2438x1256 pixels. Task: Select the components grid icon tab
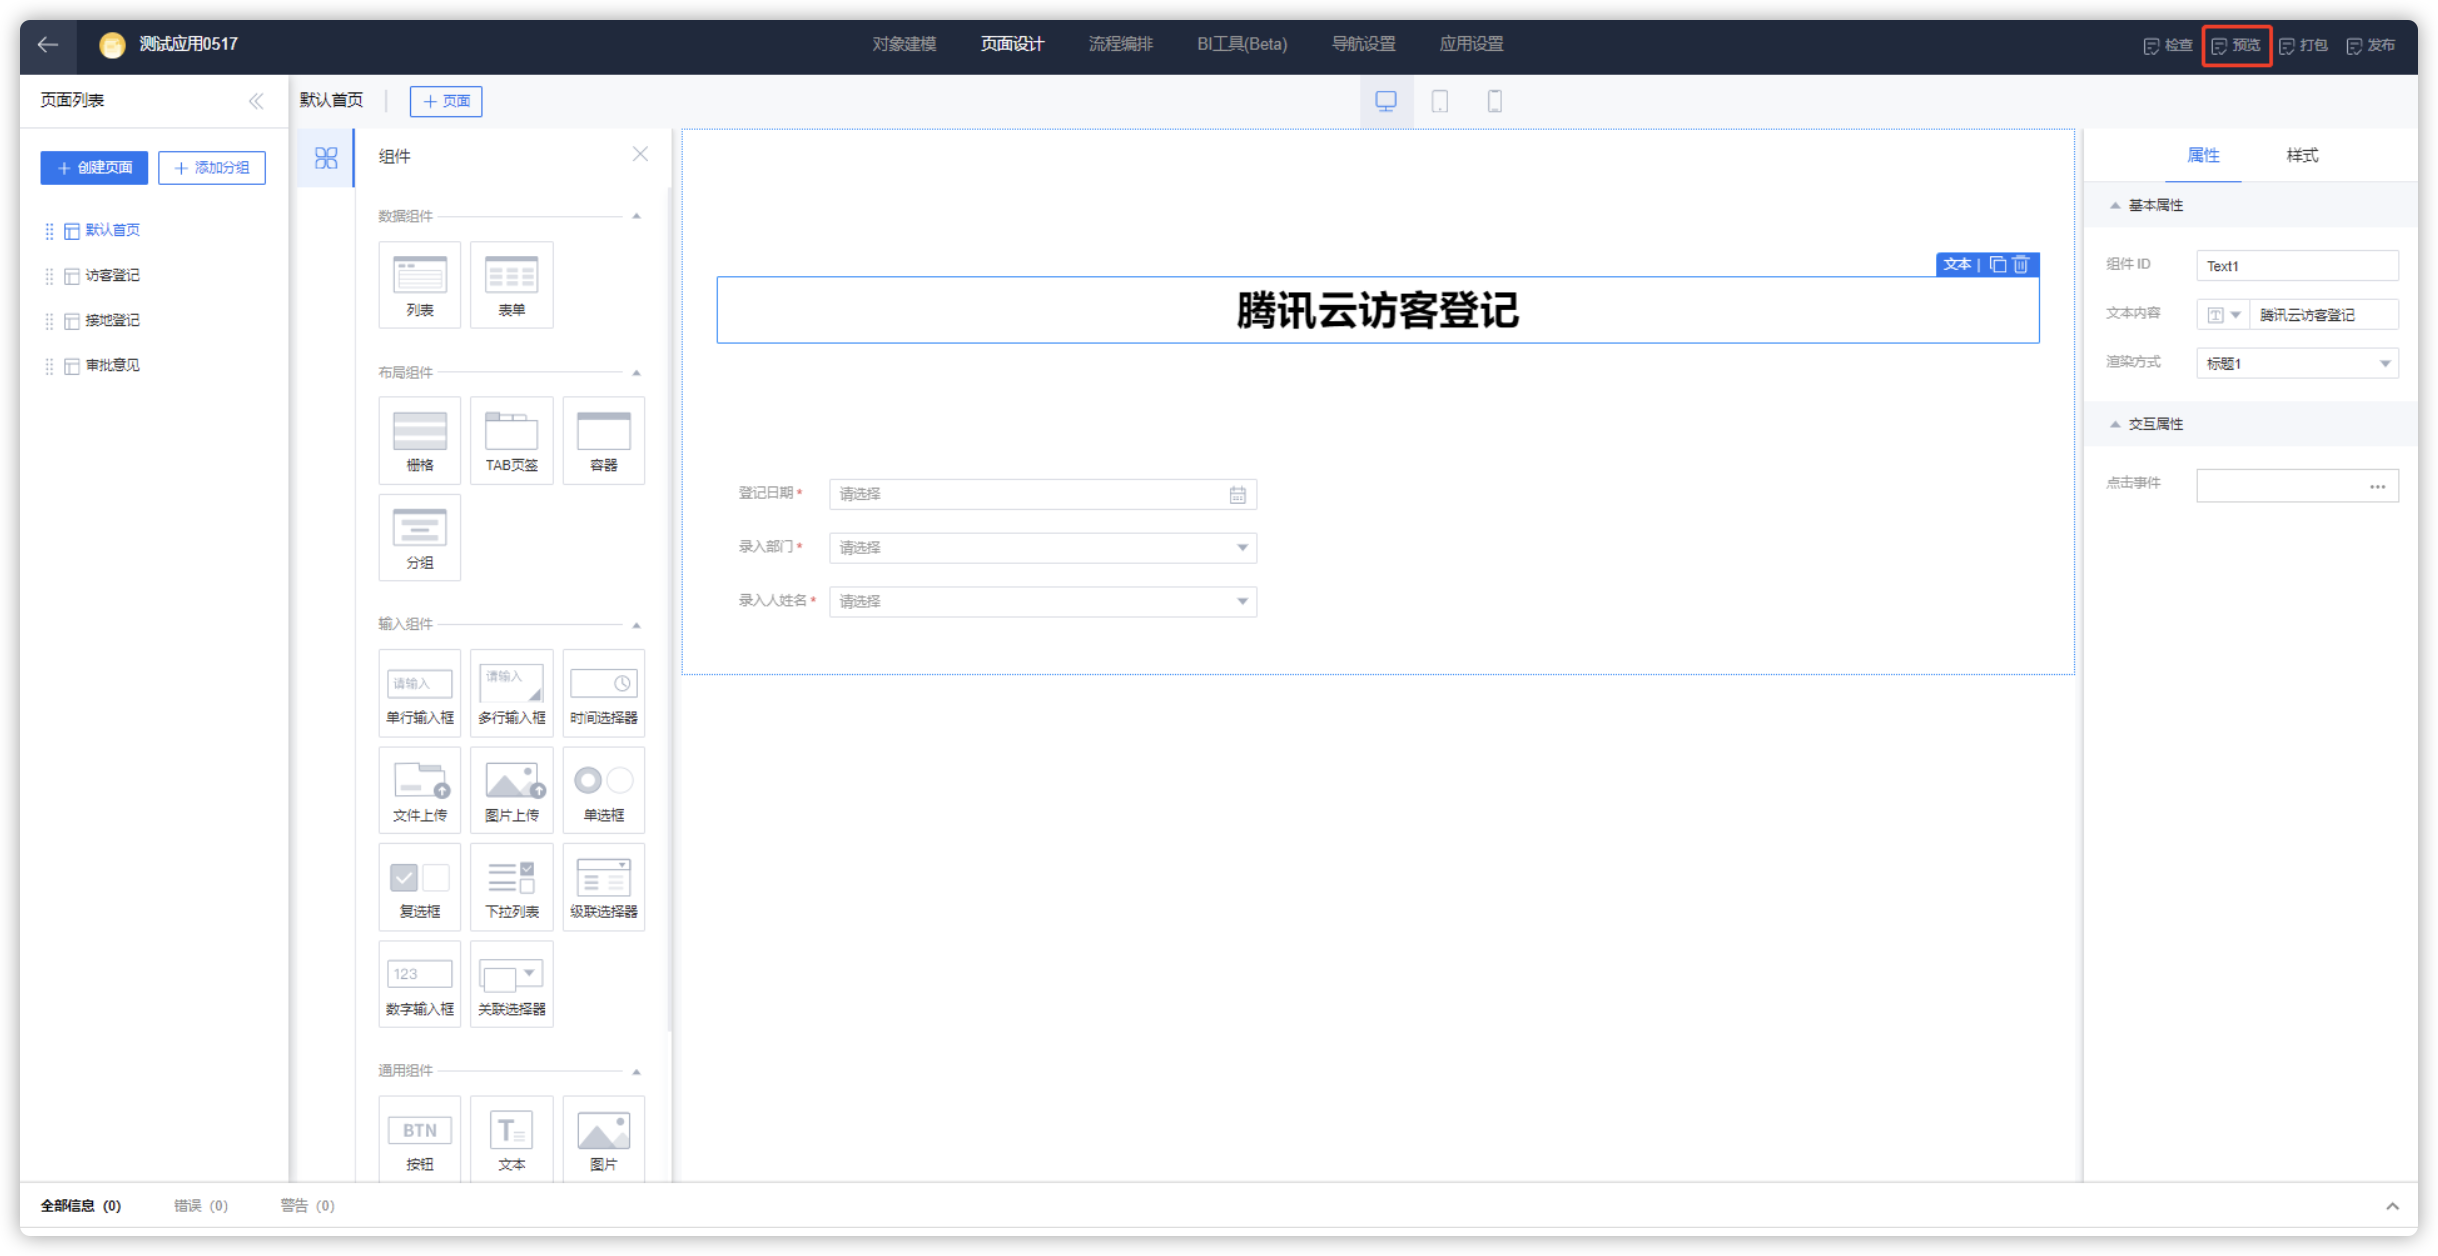326,158
